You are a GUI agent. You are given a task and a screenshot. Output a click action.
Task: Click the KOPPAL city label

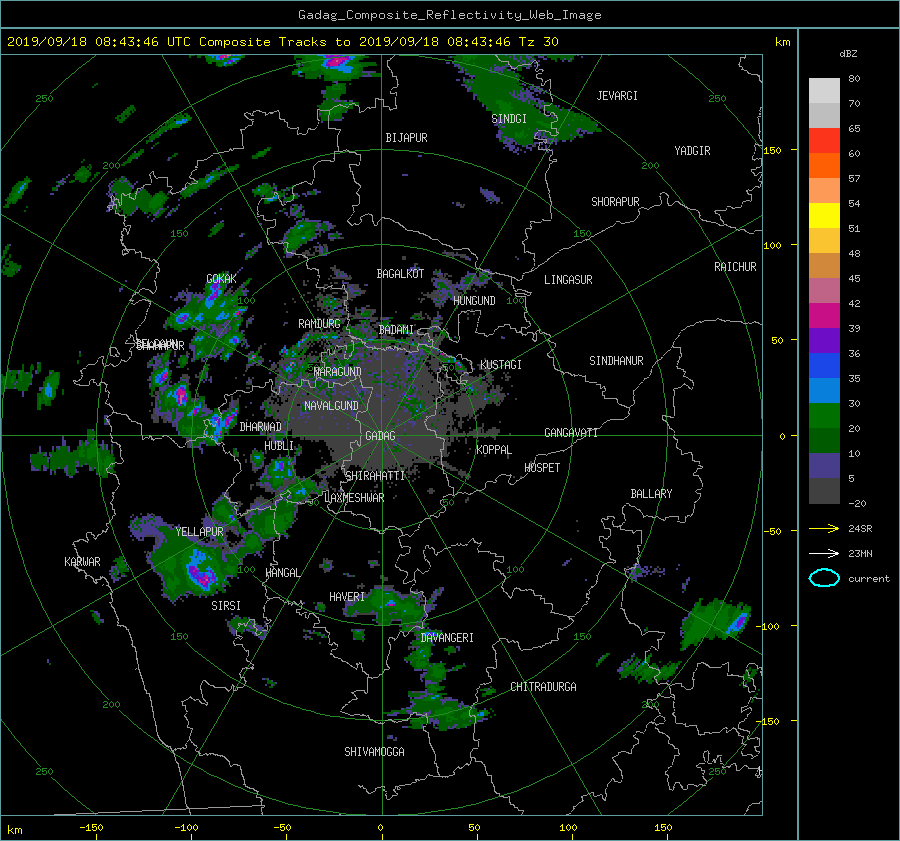point(494,450)
